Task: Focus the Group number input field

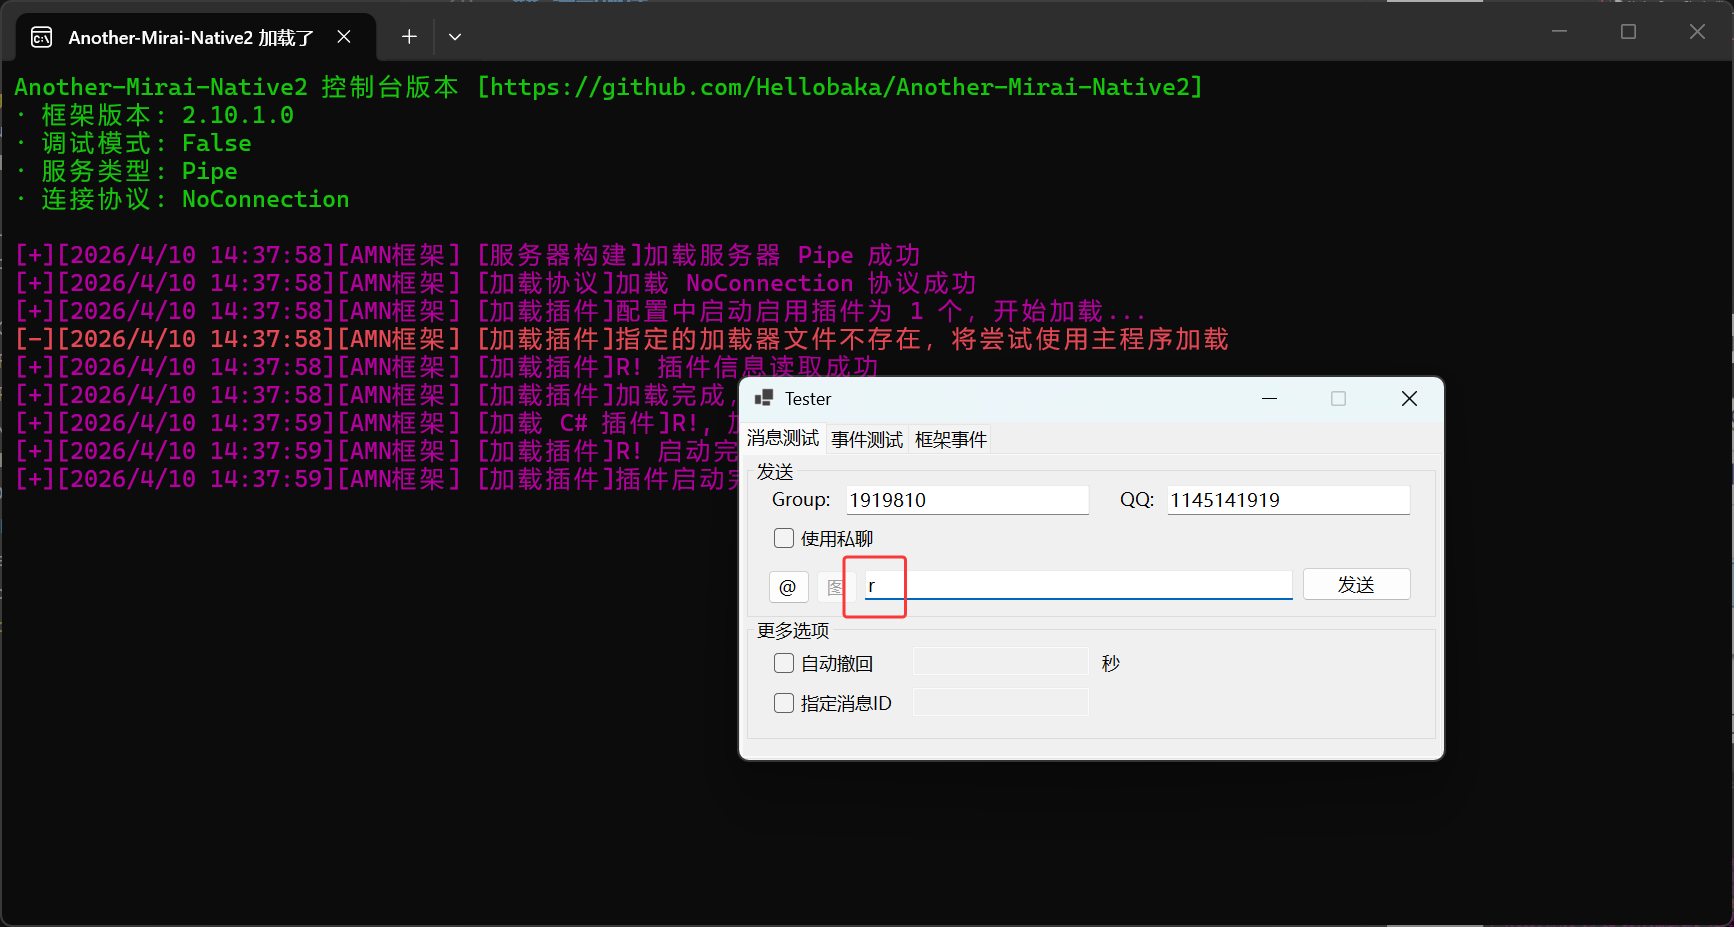Action: (966, 500)
